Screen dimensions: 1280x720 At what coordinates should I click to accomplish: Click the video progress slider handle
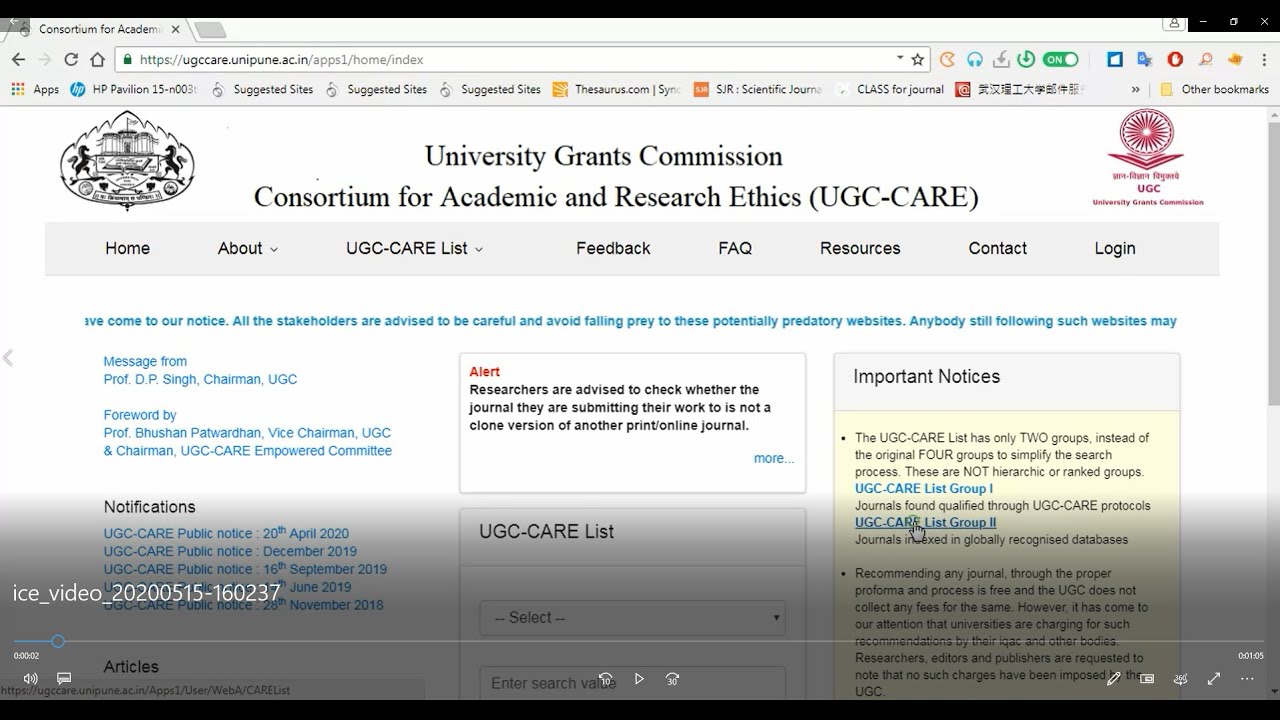58,641
